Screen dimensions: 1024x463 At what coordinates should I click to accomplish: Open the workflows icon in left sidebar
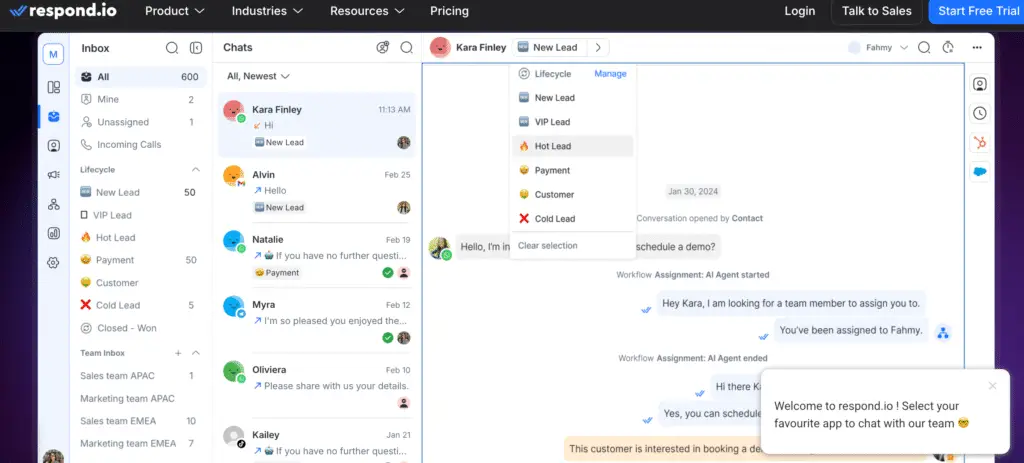(54, 204)
